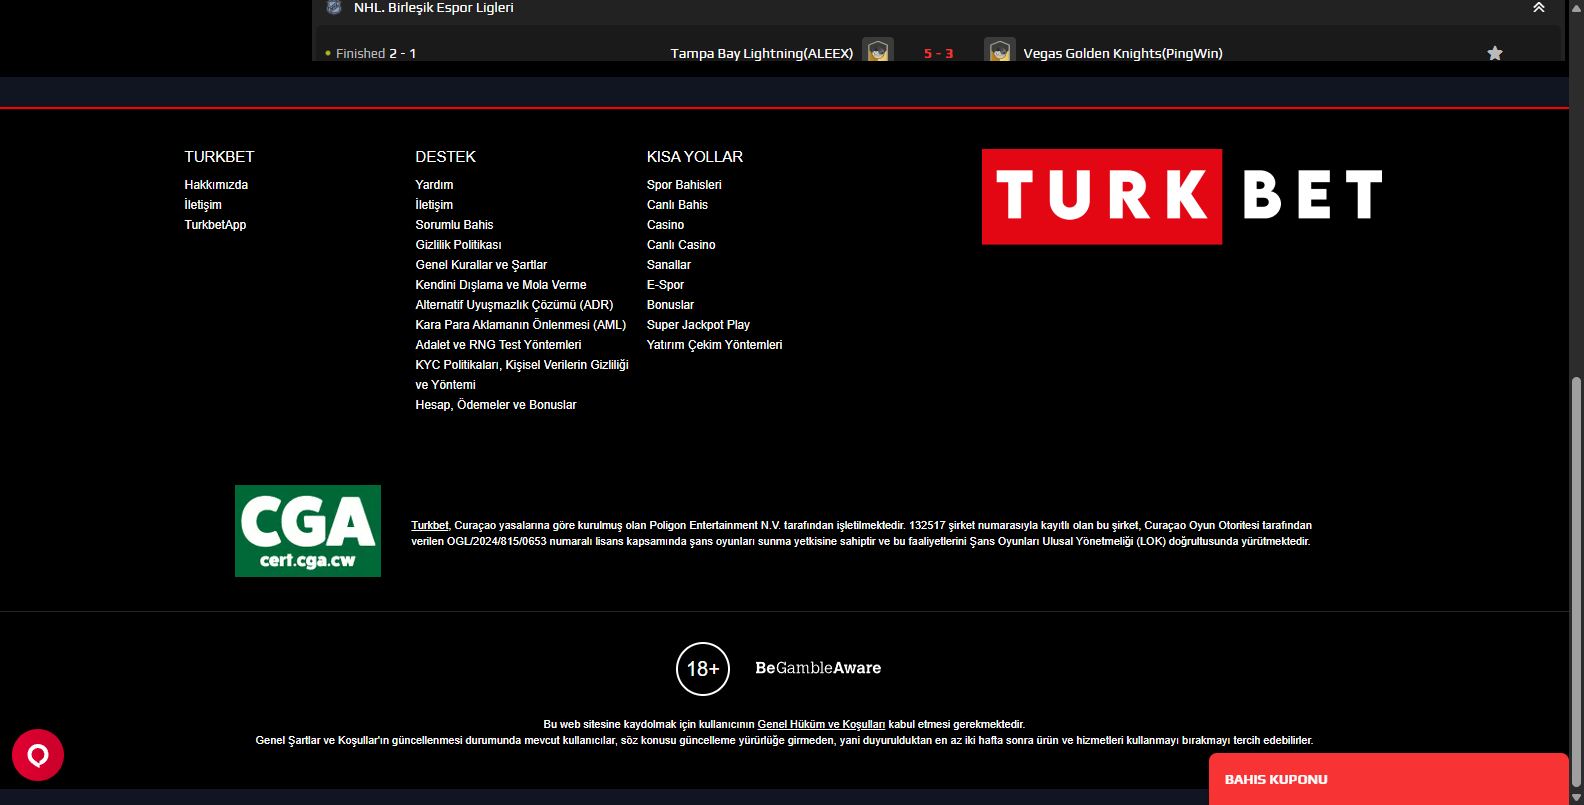Click the scrollbar down arrow
The image size is (1584, 805).
click(x=1576, y=797)
